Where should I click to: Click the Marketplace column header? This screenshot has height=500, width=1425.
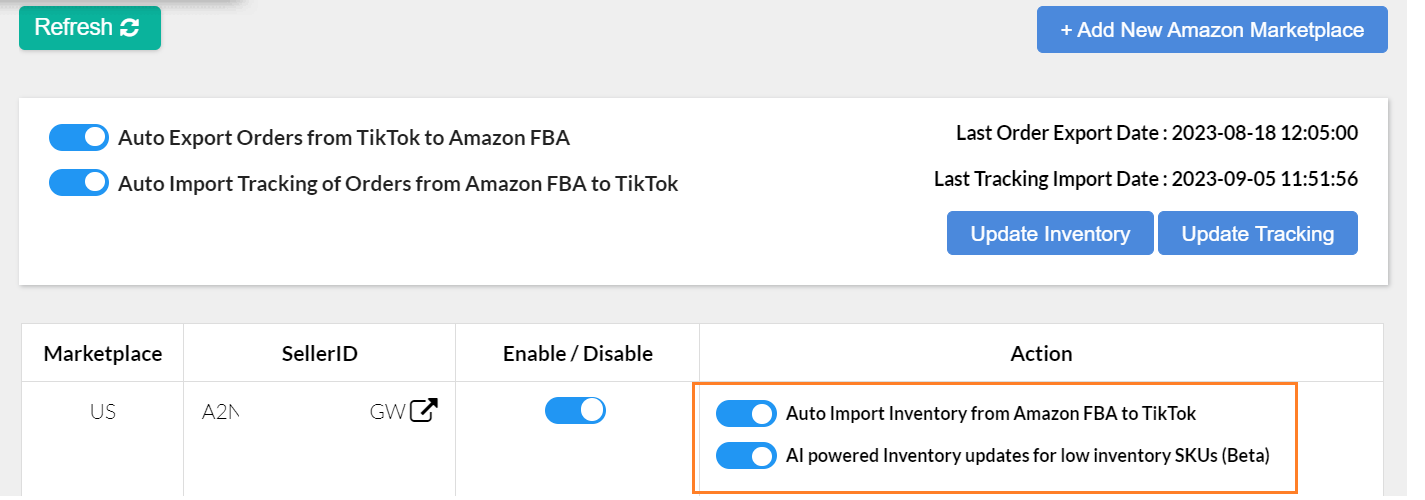click(102, 353)
